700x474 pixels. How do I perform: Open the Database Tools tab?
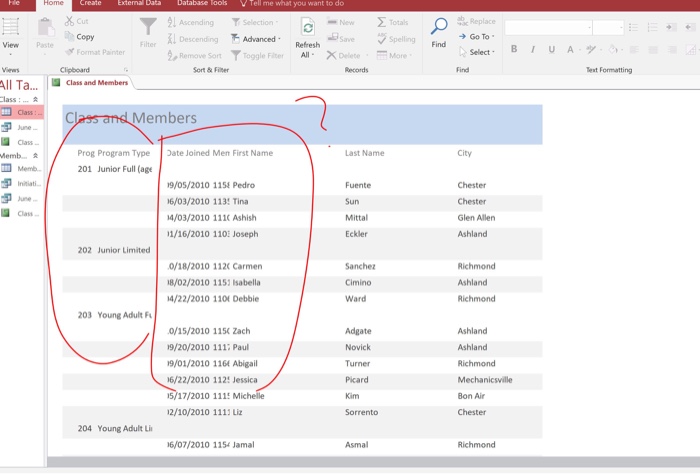[202, 4]
